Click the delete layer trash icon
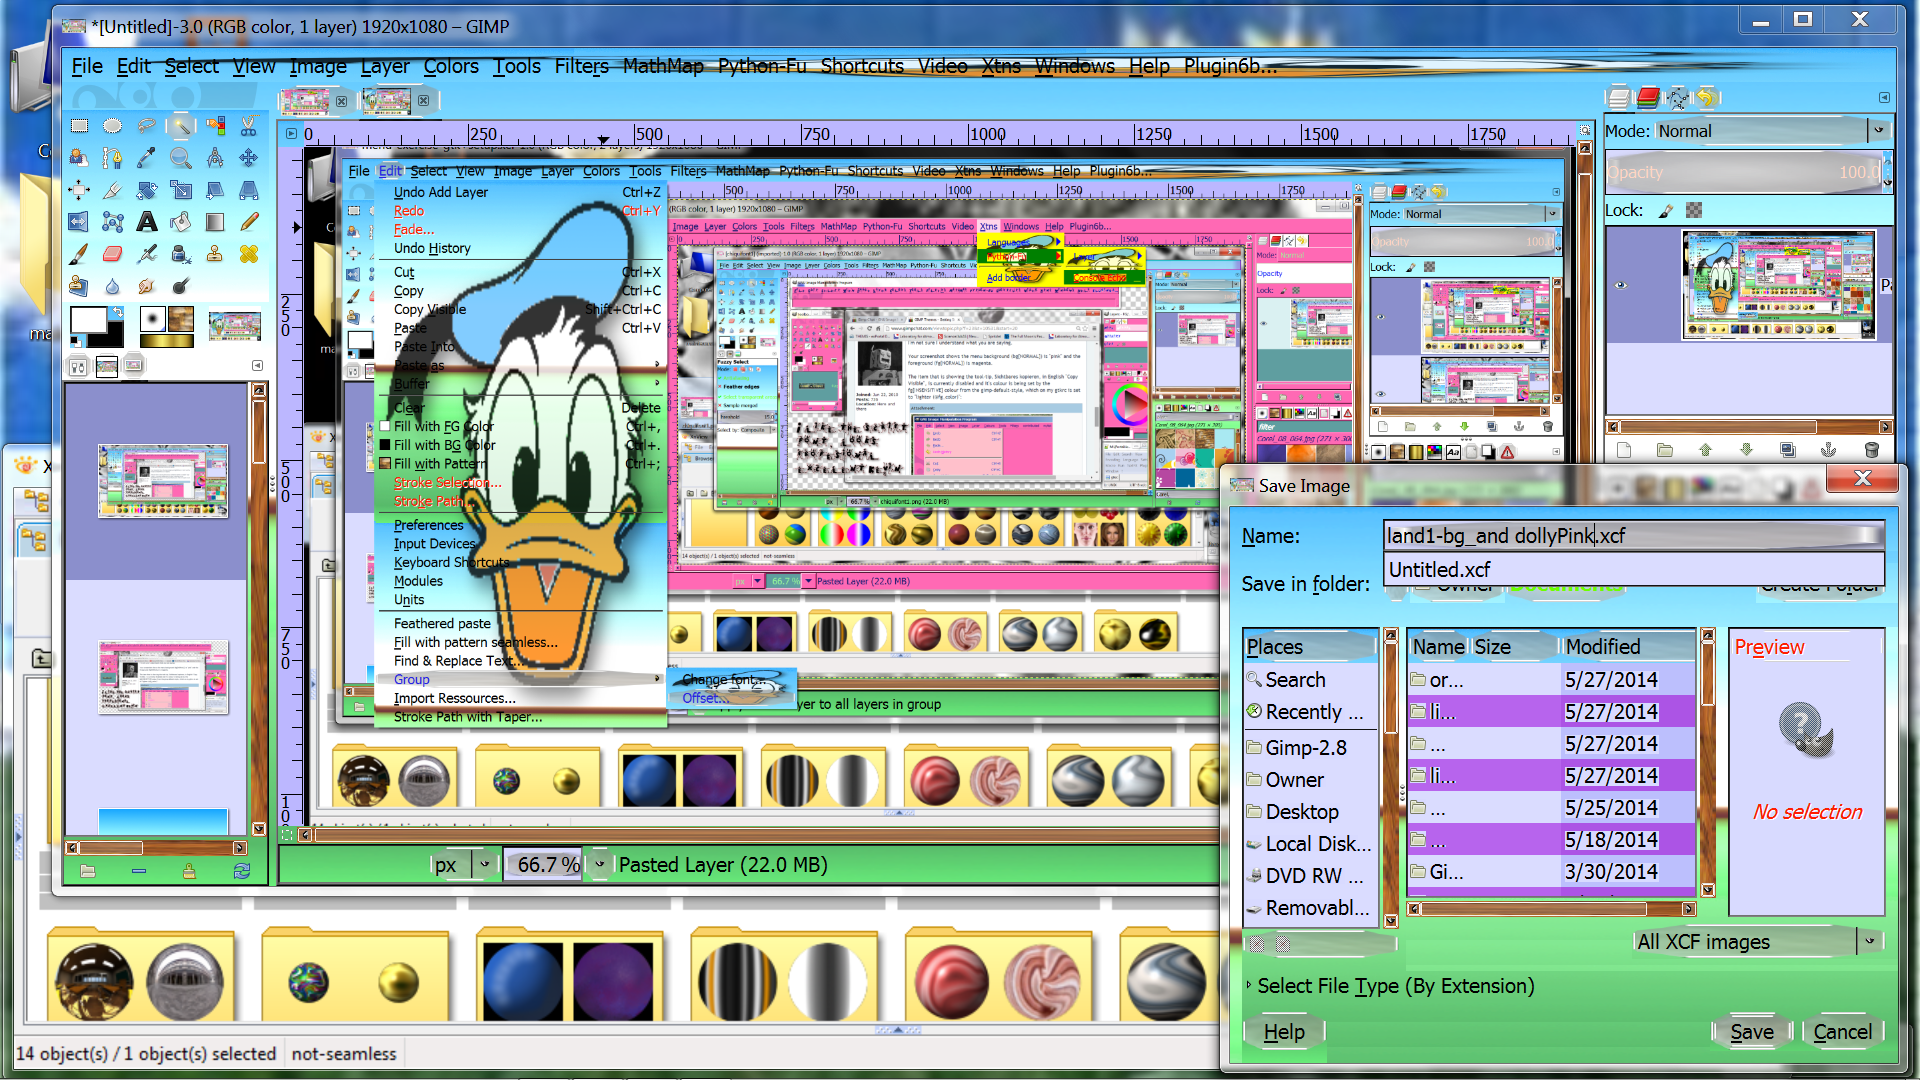Viewport: 1920px width, 1080px height. tap(1871, 450)
